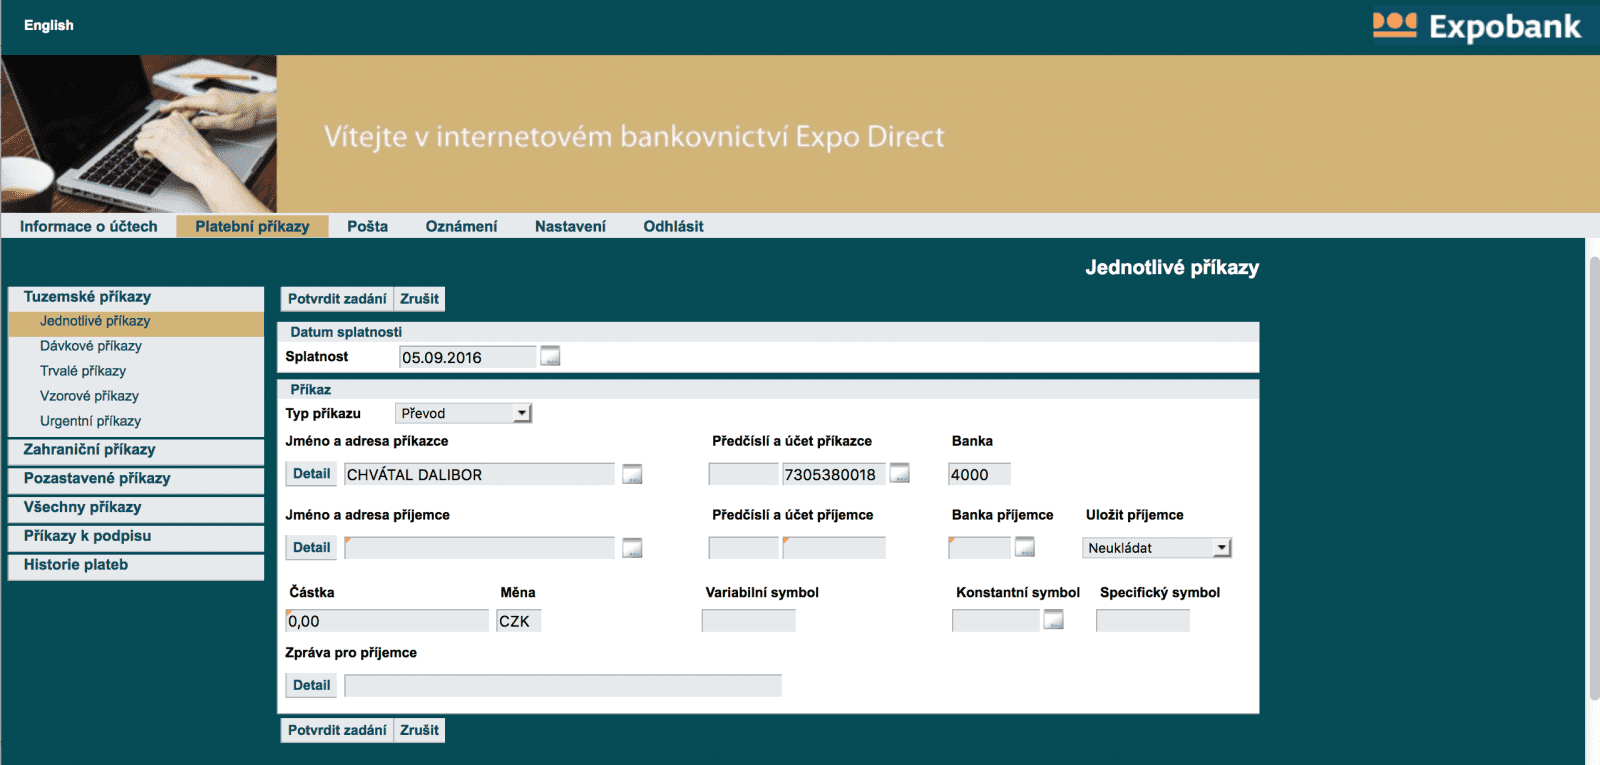Viewport: 1600px width, 765px height.
Task: Click Detail button for příkazce
Action: (312, 474)
